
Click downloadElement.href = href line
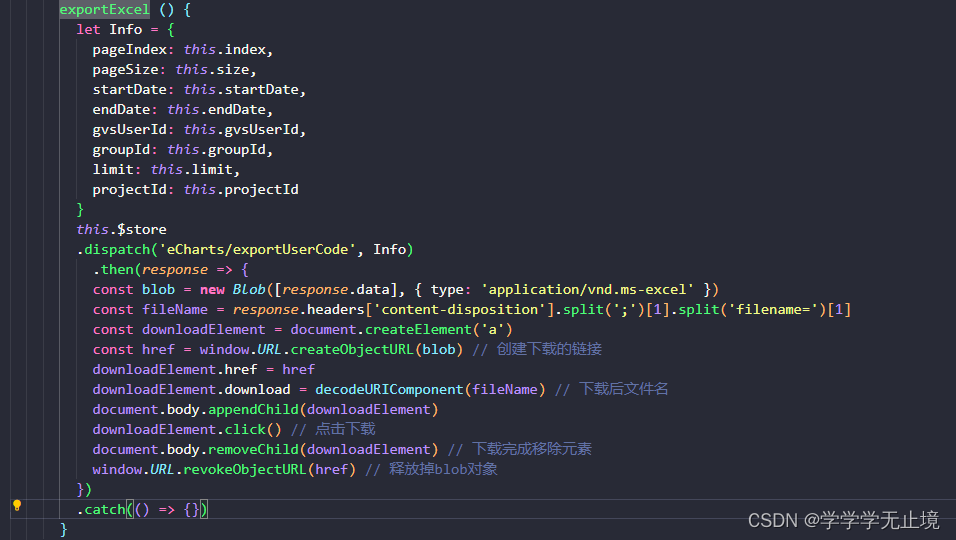coord(204,369)
